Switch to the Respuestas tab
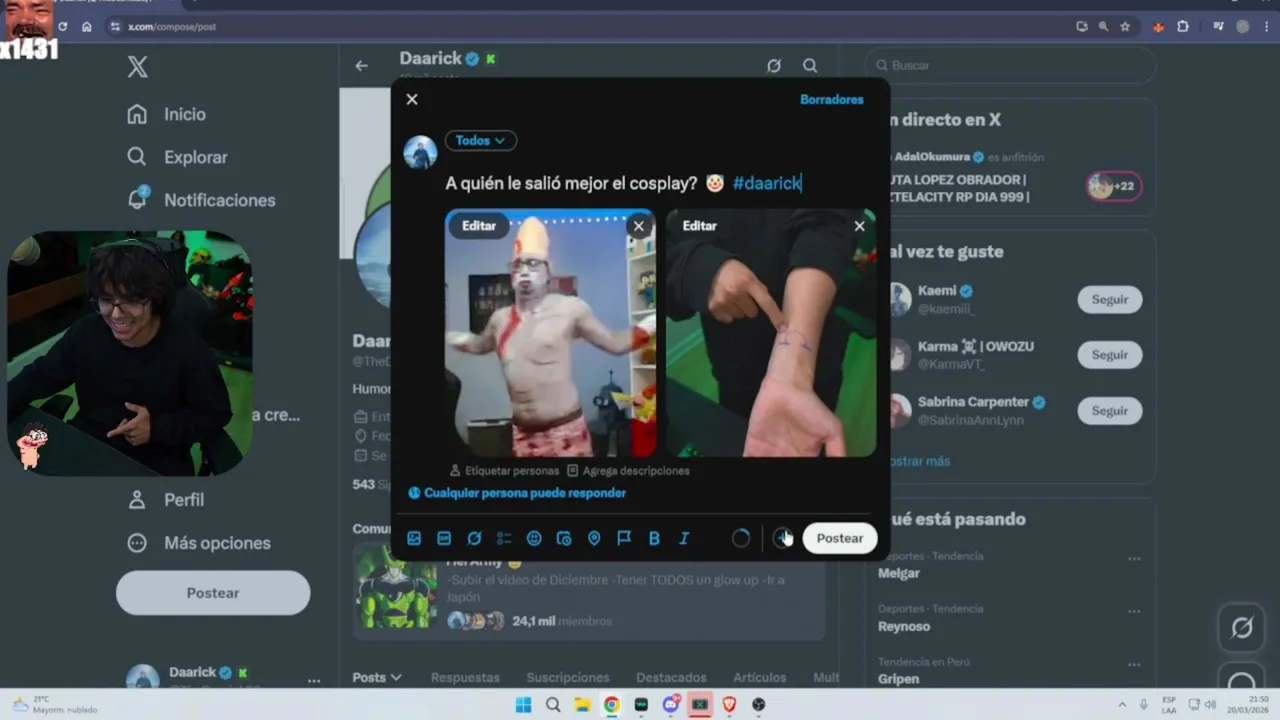The width and height of the screenshot is (1280, 720). 465,677
